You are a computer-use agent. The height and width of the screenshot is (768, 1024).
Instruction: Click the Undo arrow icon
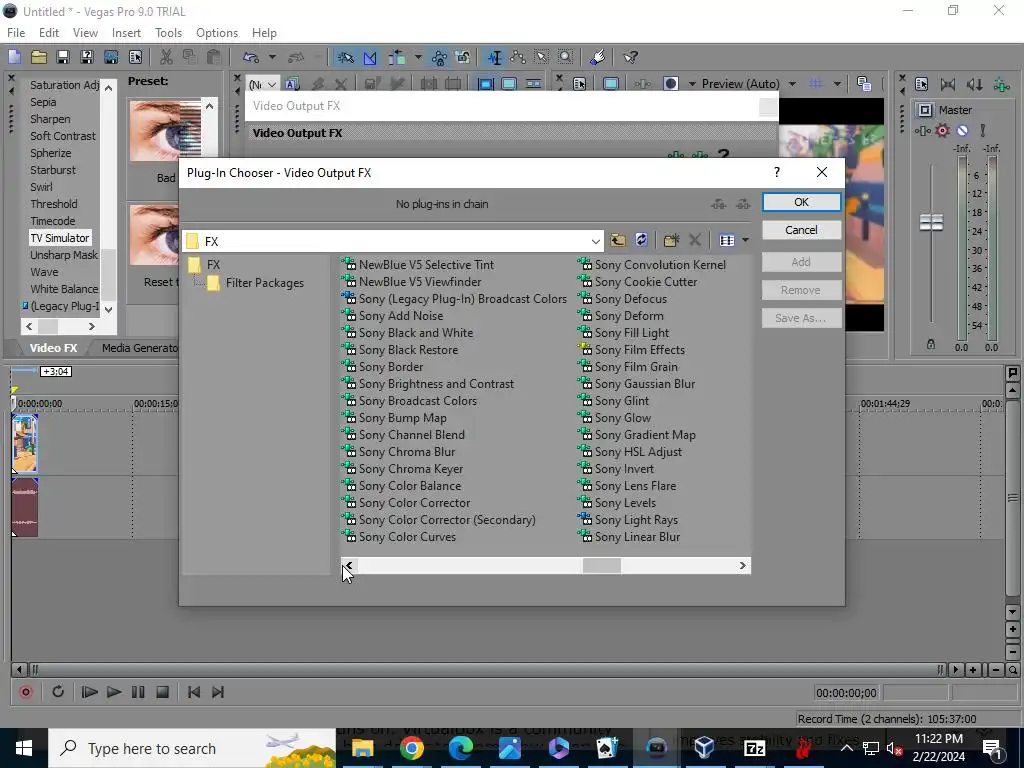coord(250,57)
